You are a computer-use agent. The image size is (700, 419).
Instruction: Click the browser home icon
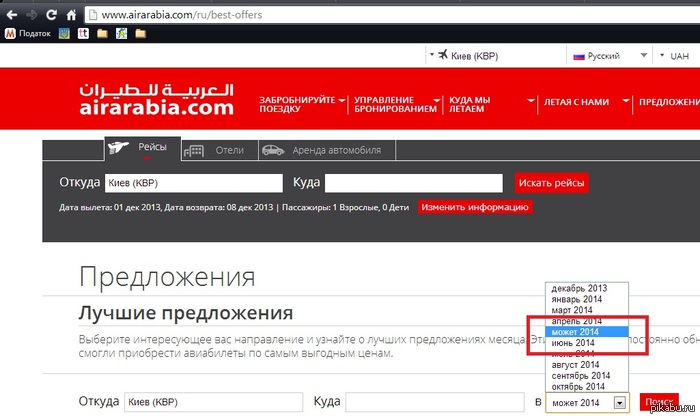click(72, 15)
